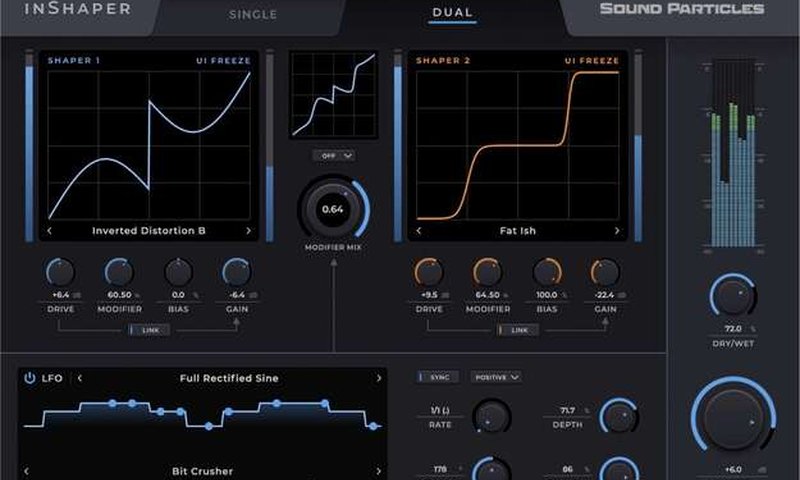Click the Shaper 2 Modifier knob
This screenshot has height=480, width=800.
pyautogui.click(x=488, y=272)
